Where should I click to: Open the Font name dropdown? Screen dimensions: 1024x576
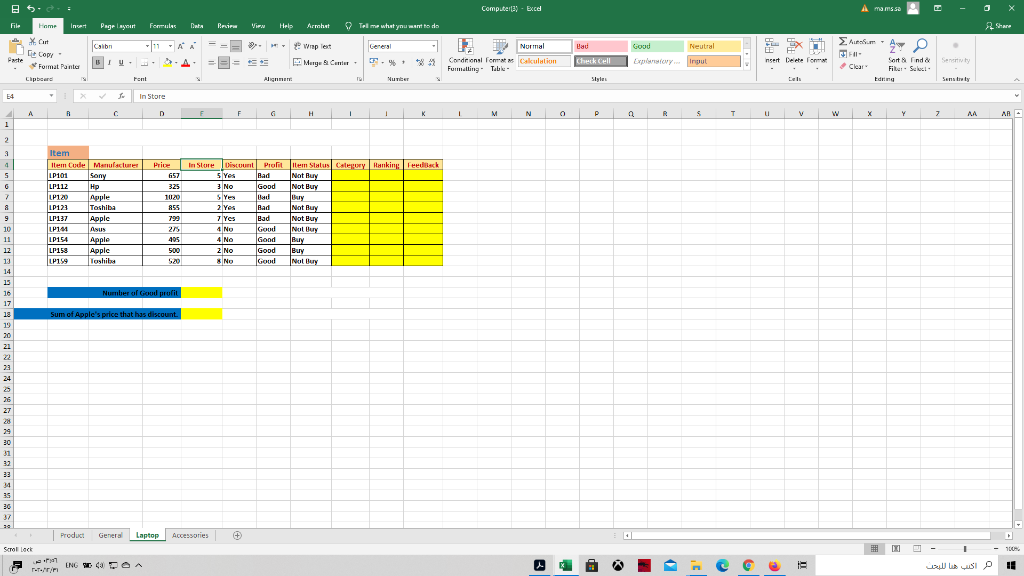point(147,45)
